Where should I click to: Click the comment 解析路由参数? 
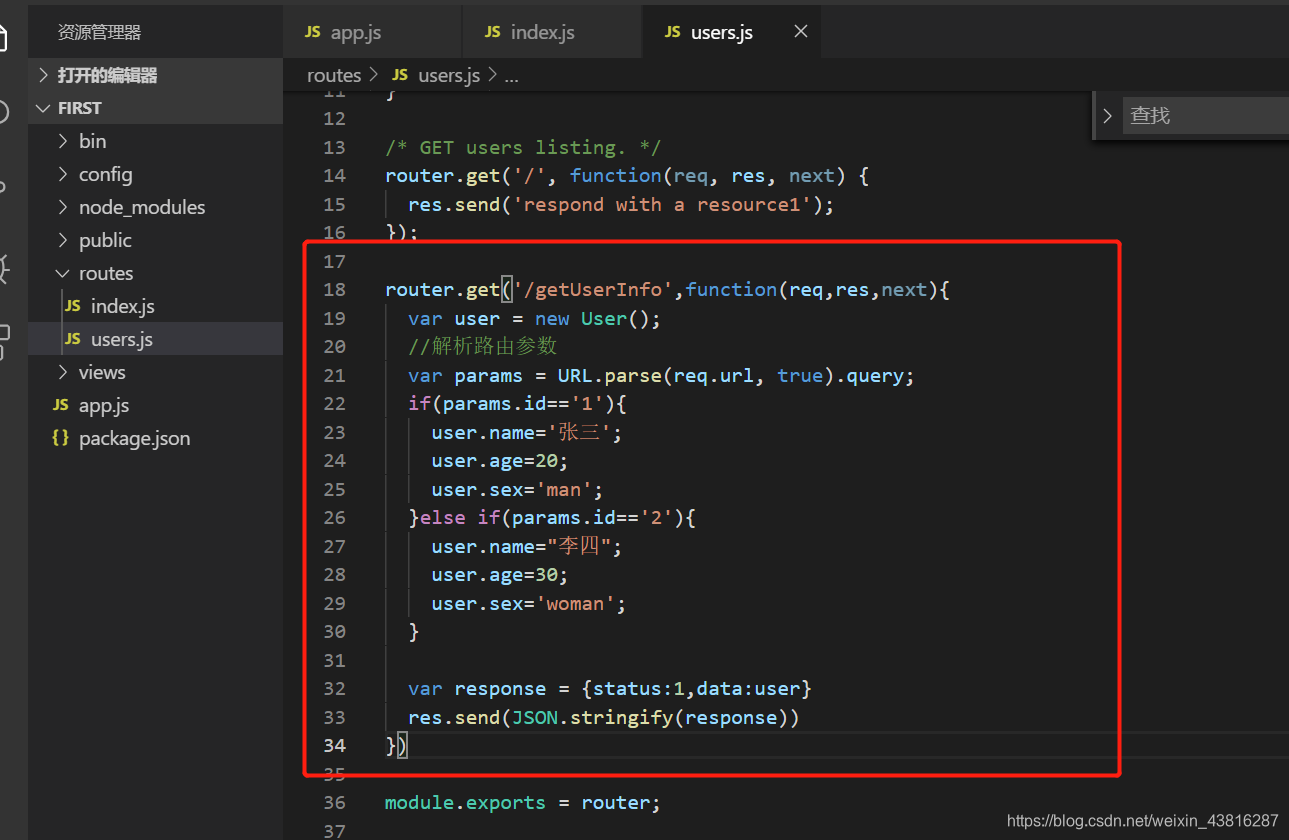[483, 346]
